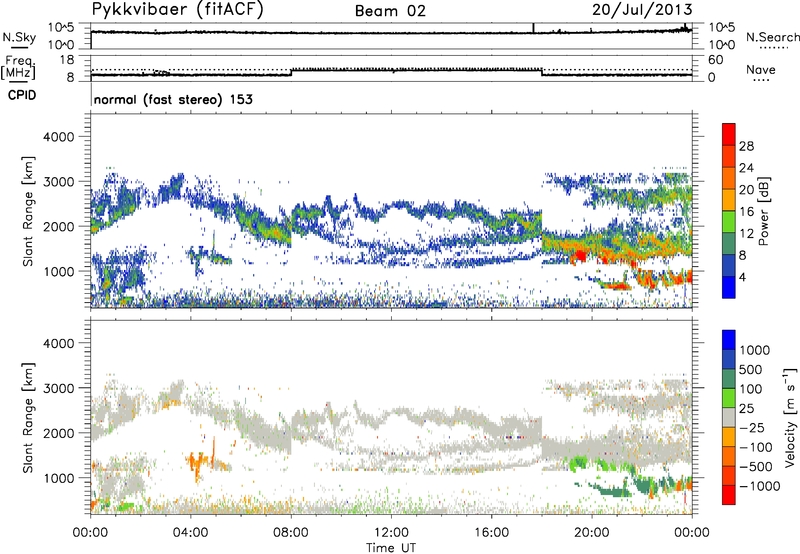
Task: Click the '18' frequency axis tick
Action: click(67, 59)
